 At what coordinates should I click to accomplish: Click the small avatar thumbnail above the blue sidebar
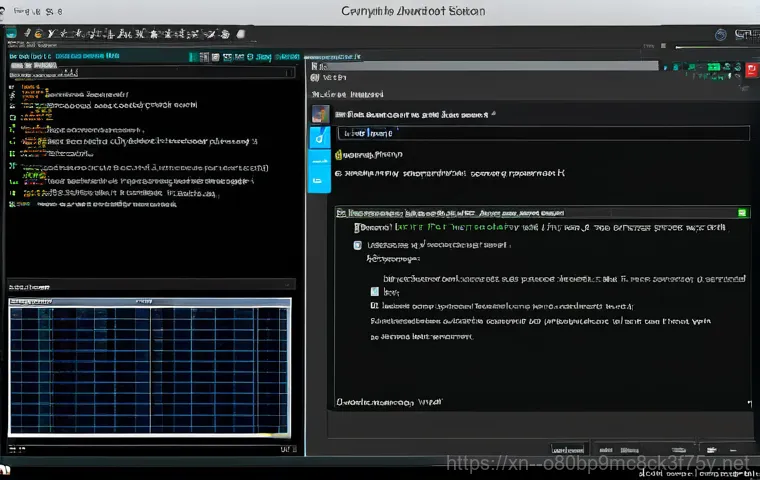[x=320, y=114]
